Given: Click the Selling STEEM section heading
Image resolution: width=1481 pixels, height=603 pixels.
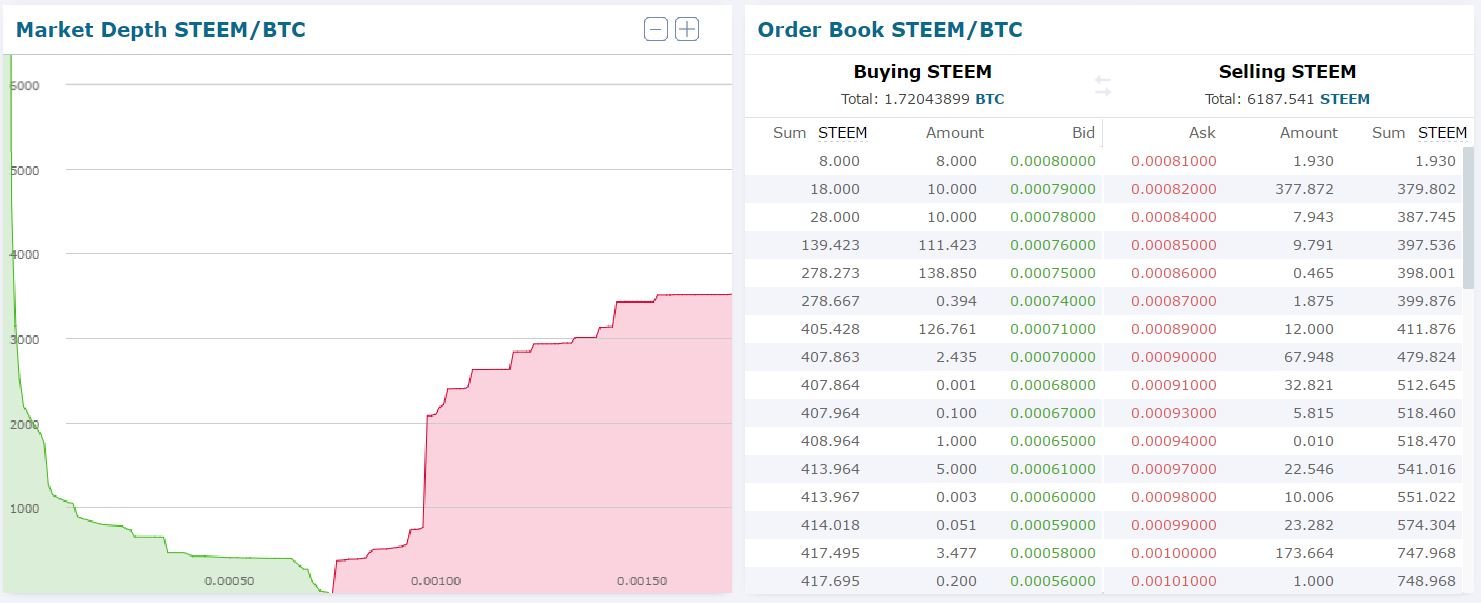Looking at the screenshot, I should (1286, 71).
